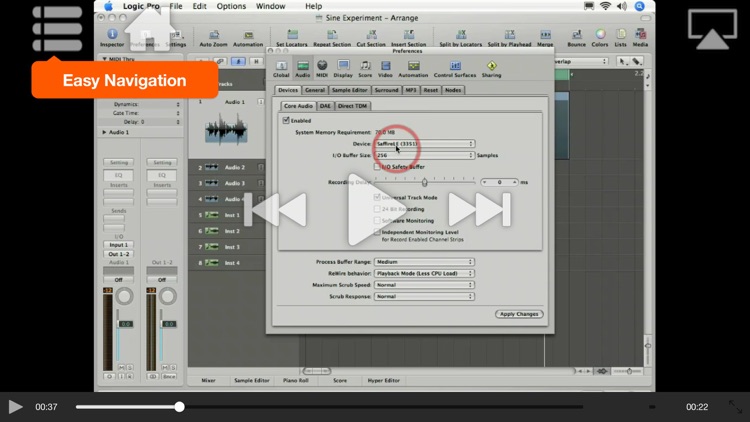750x422 pixels.
Task: Click Insert Section toolbar icon
Action: 408,35
